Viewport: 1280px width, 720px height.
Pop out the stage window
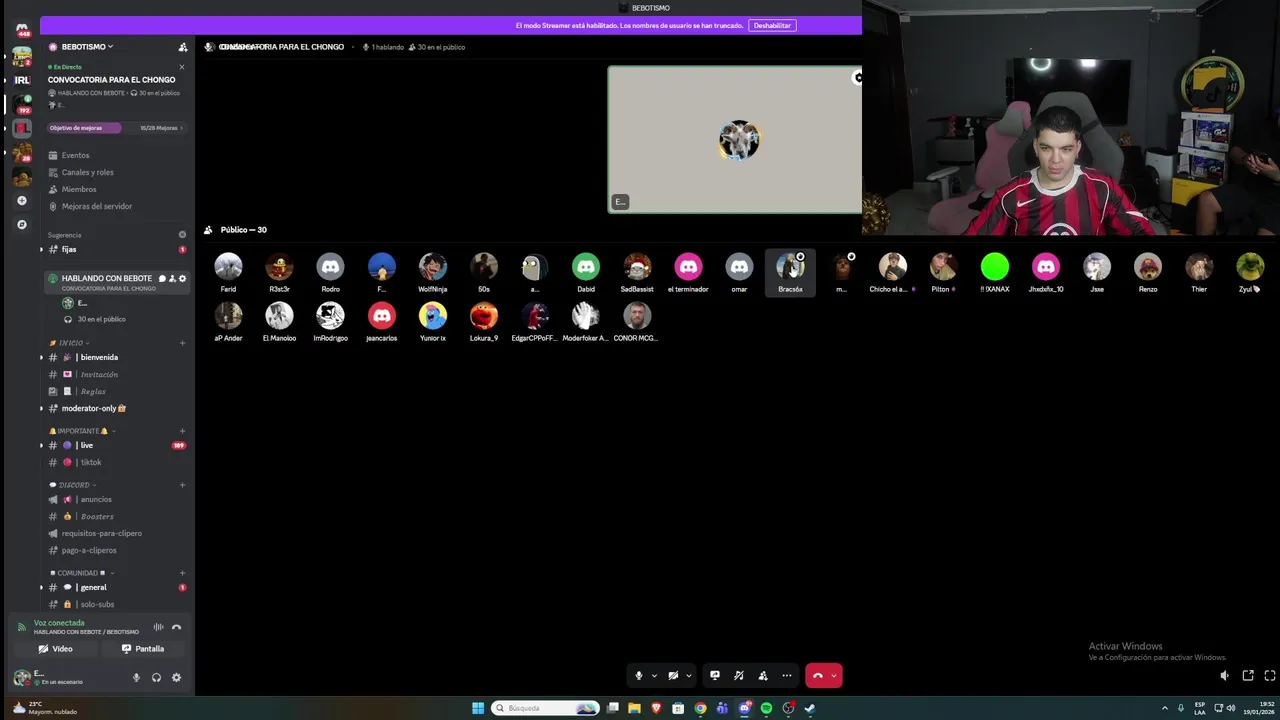point(1248,676)
